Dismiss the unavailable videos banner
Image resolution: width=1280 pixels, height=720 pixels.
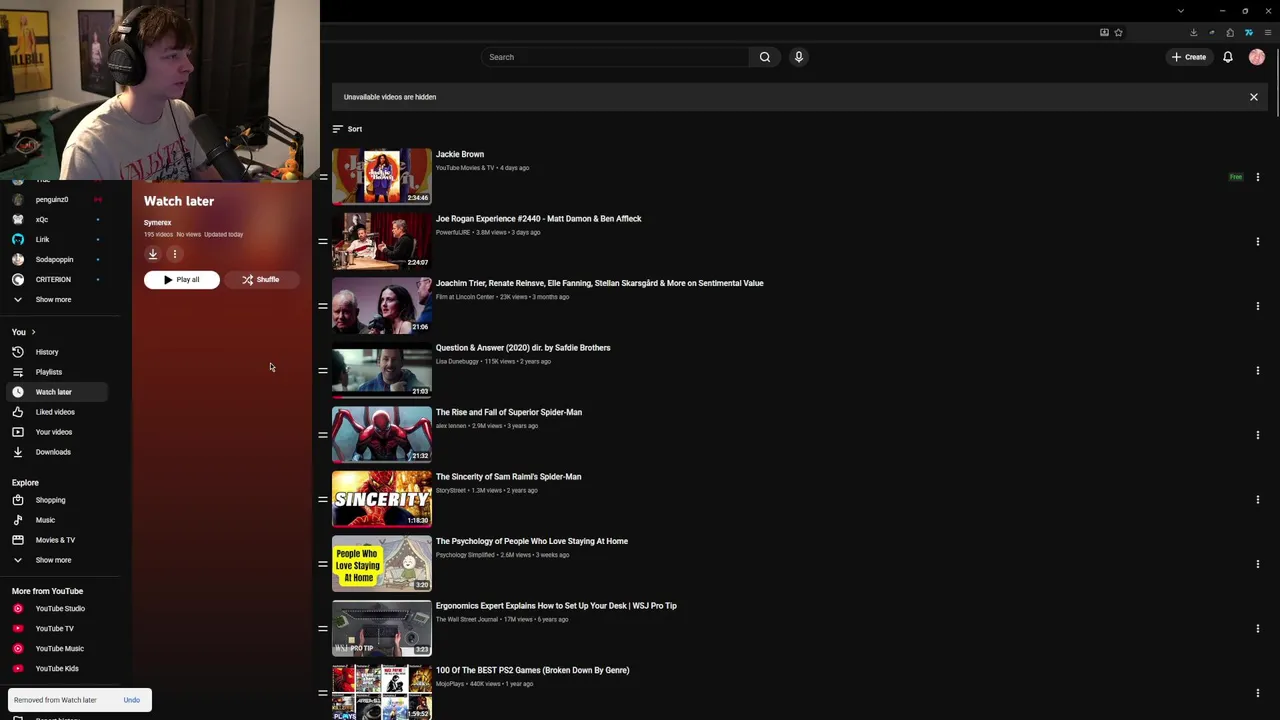click(x=1253, y=97)
